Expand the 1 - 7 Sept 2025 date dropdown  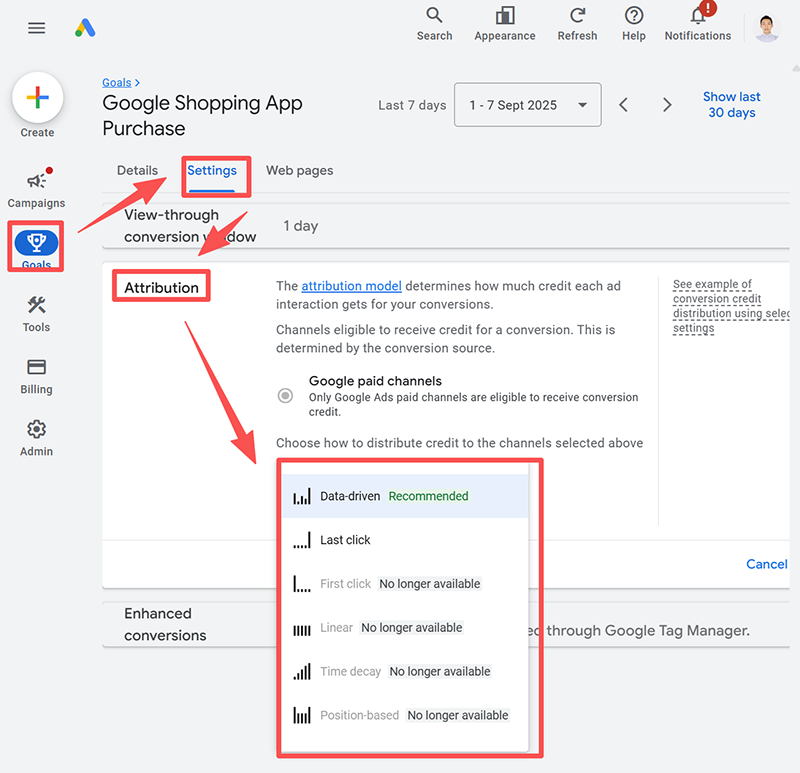click(527, 105)
